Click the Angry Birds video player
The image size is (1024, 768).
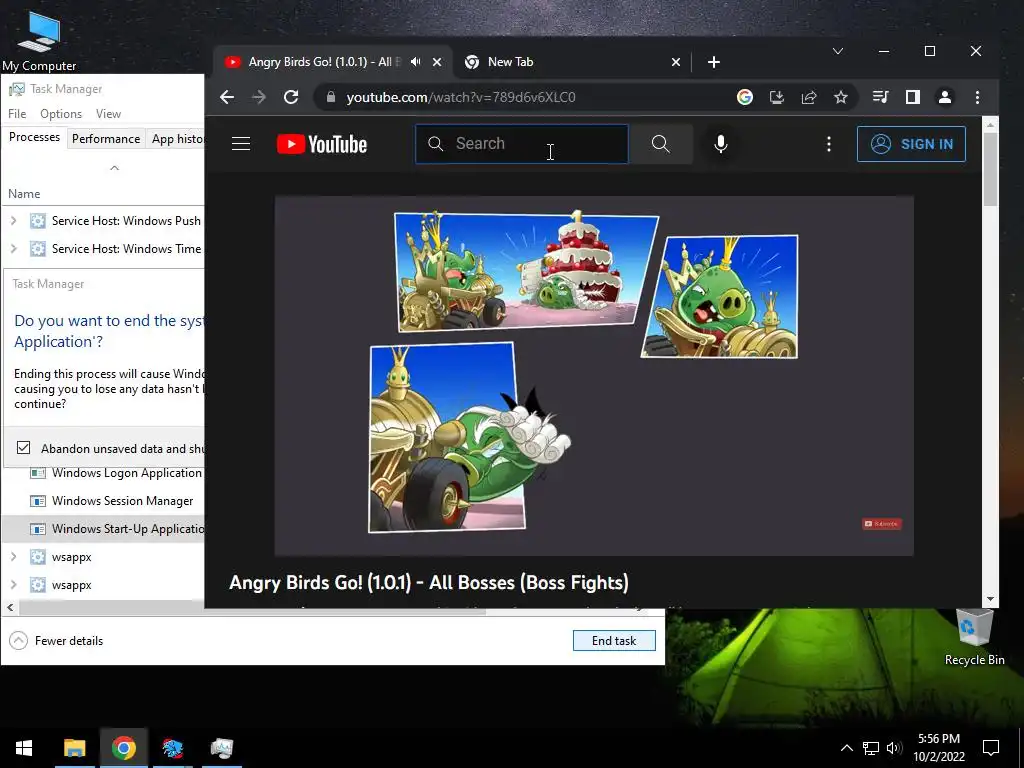594,376
